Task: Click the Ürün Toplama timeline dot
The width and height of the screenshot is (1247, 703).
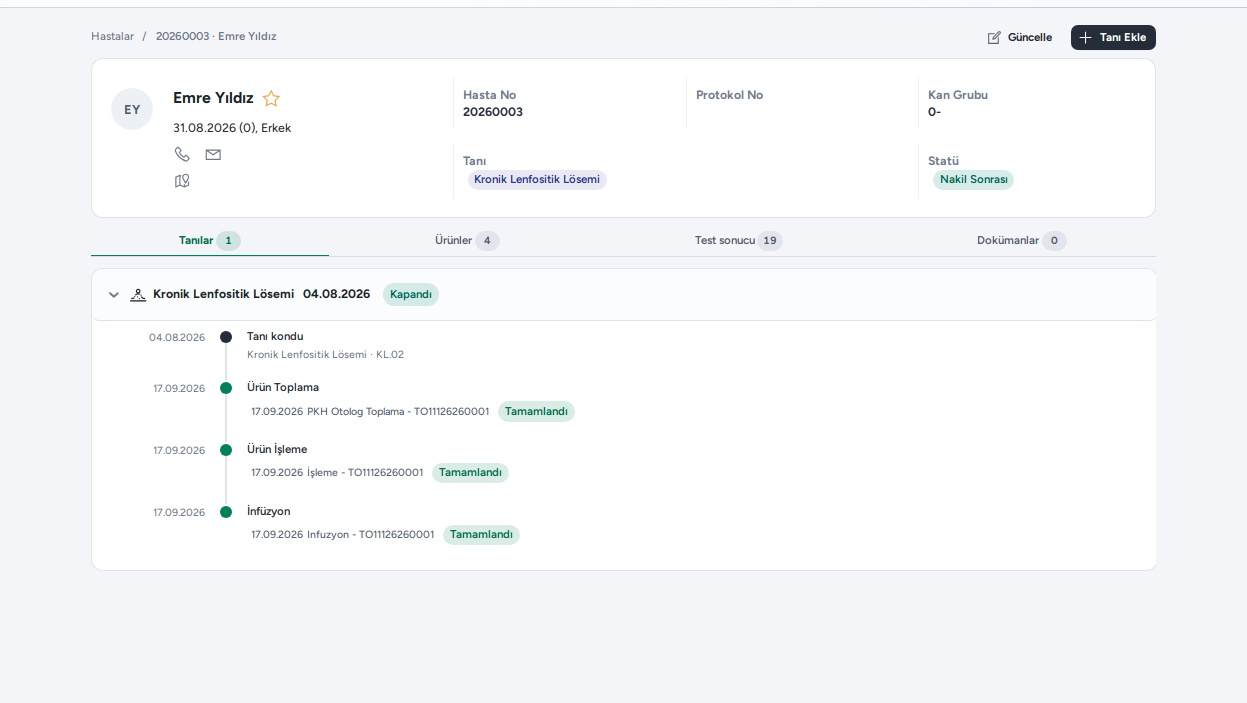Action: [226, 388]
